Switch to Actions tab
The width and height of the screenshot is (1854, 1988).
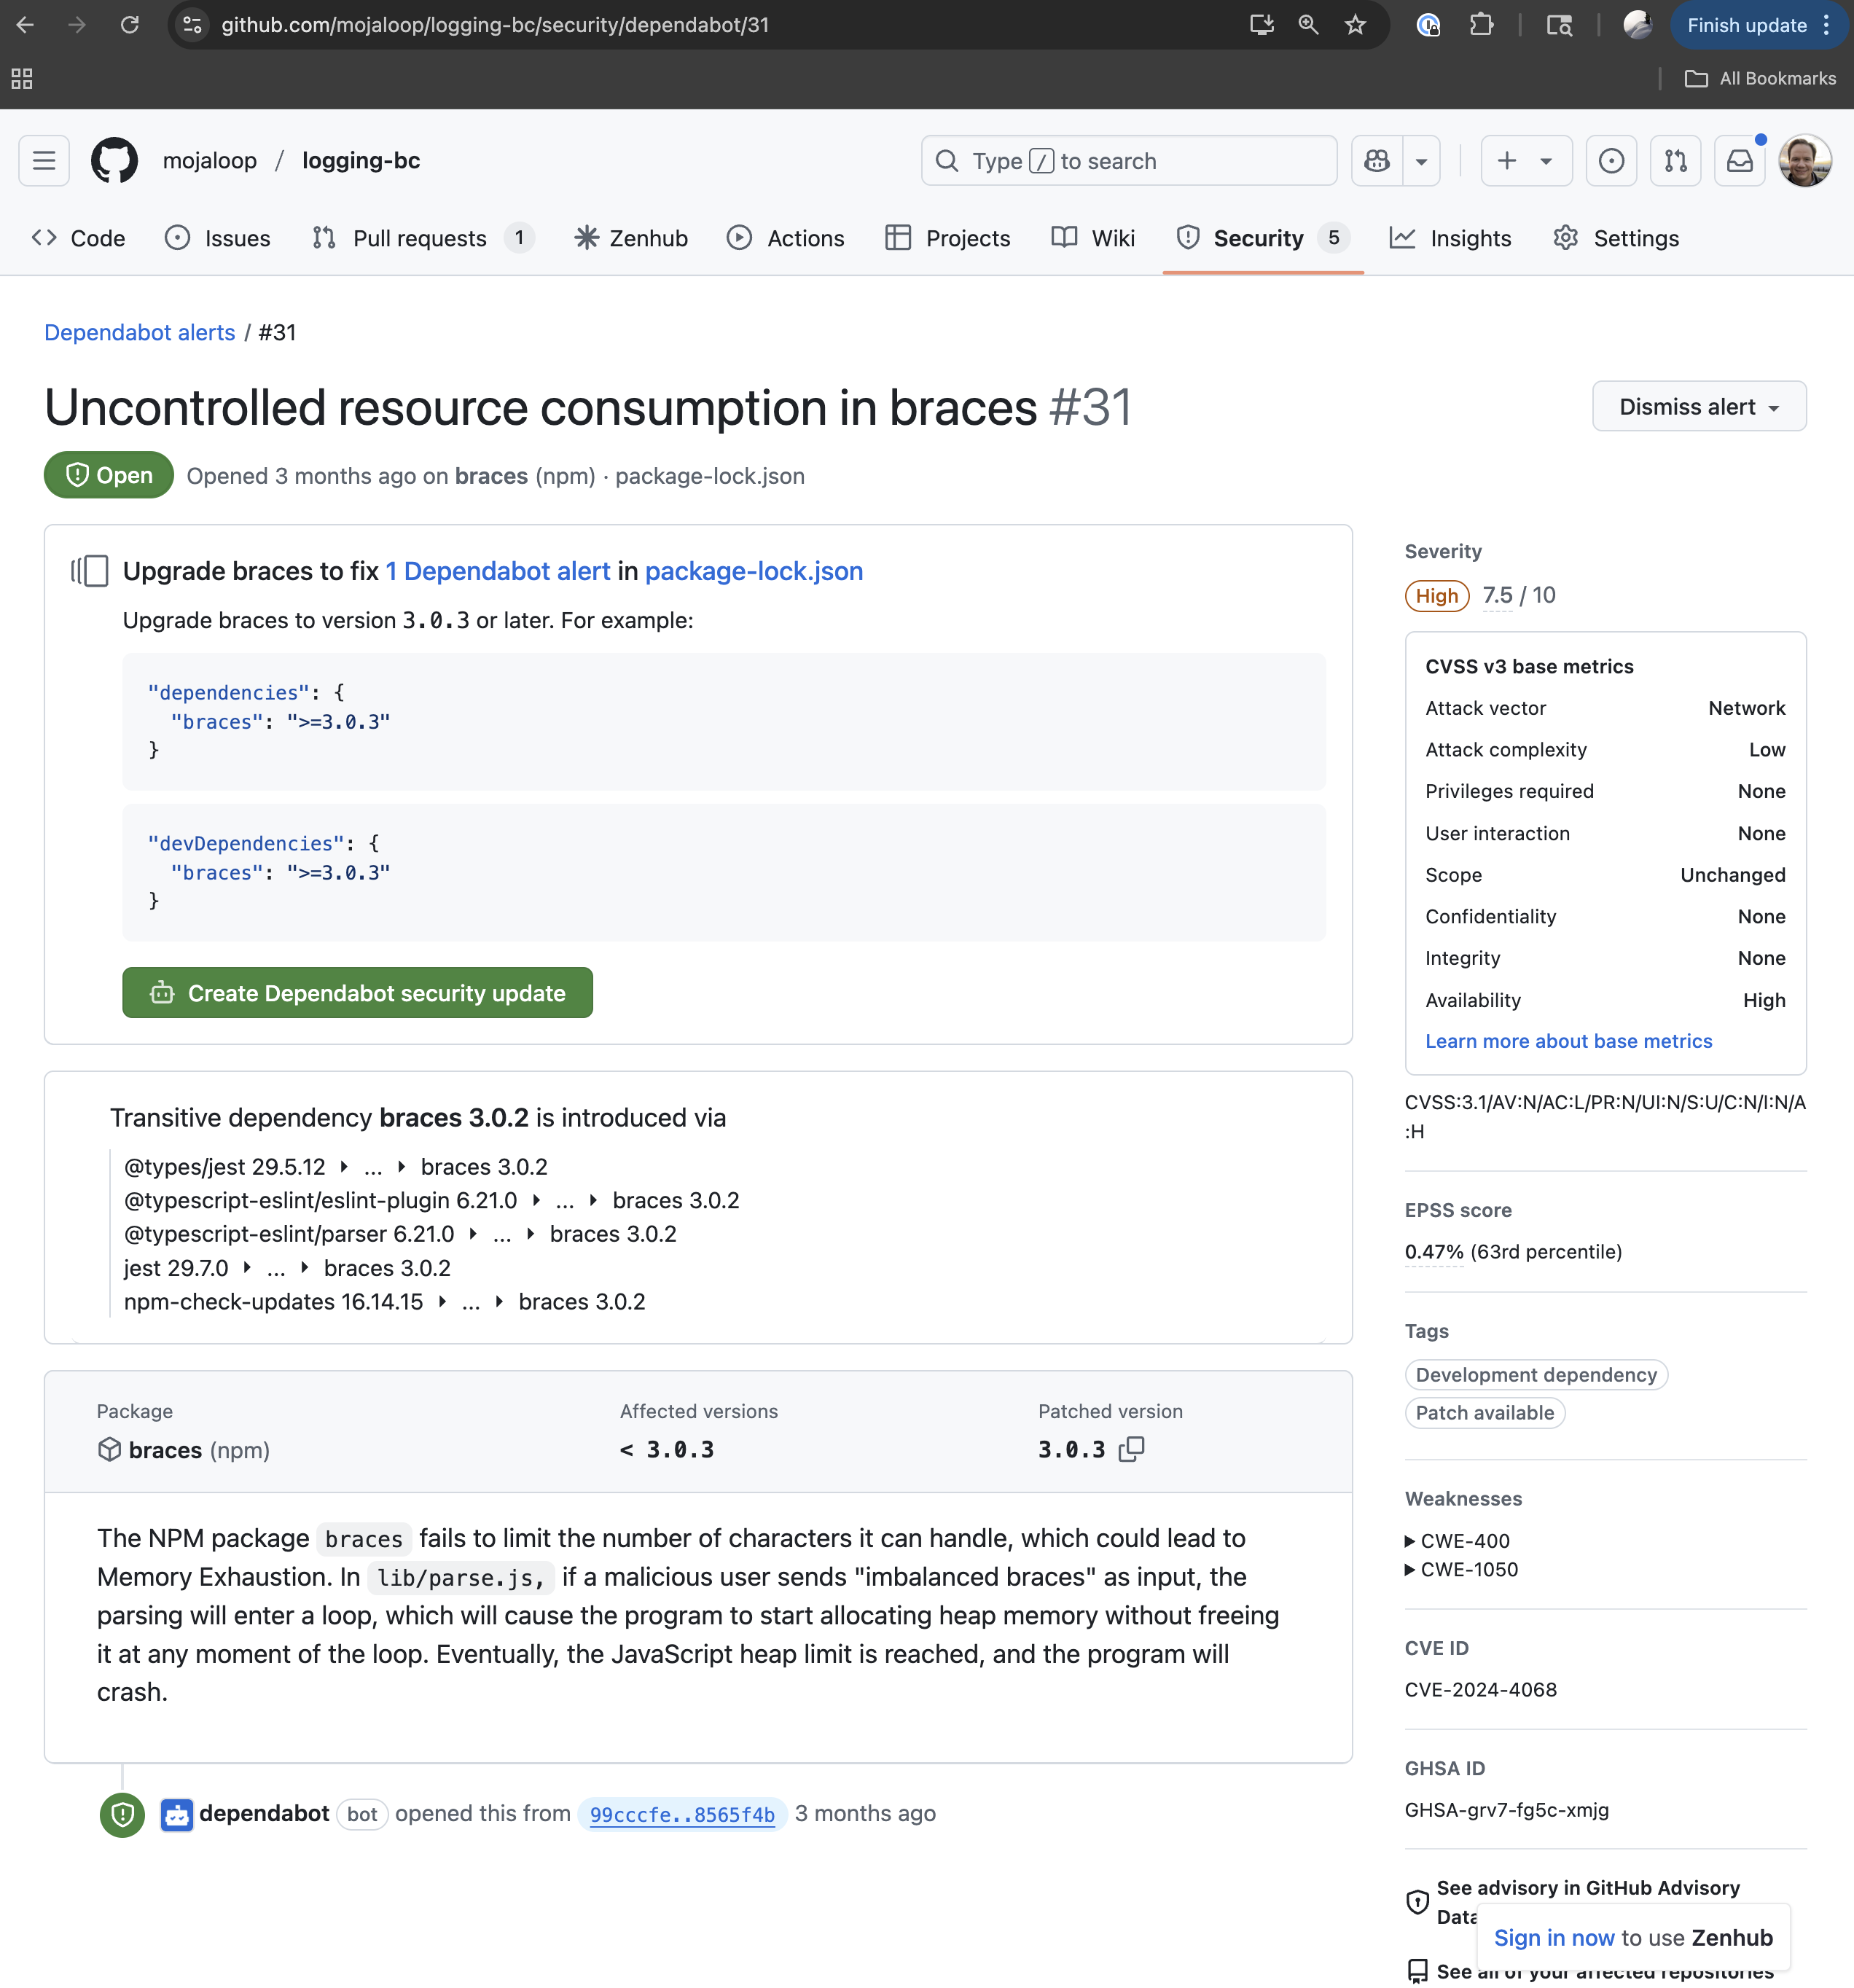point(786,238)
